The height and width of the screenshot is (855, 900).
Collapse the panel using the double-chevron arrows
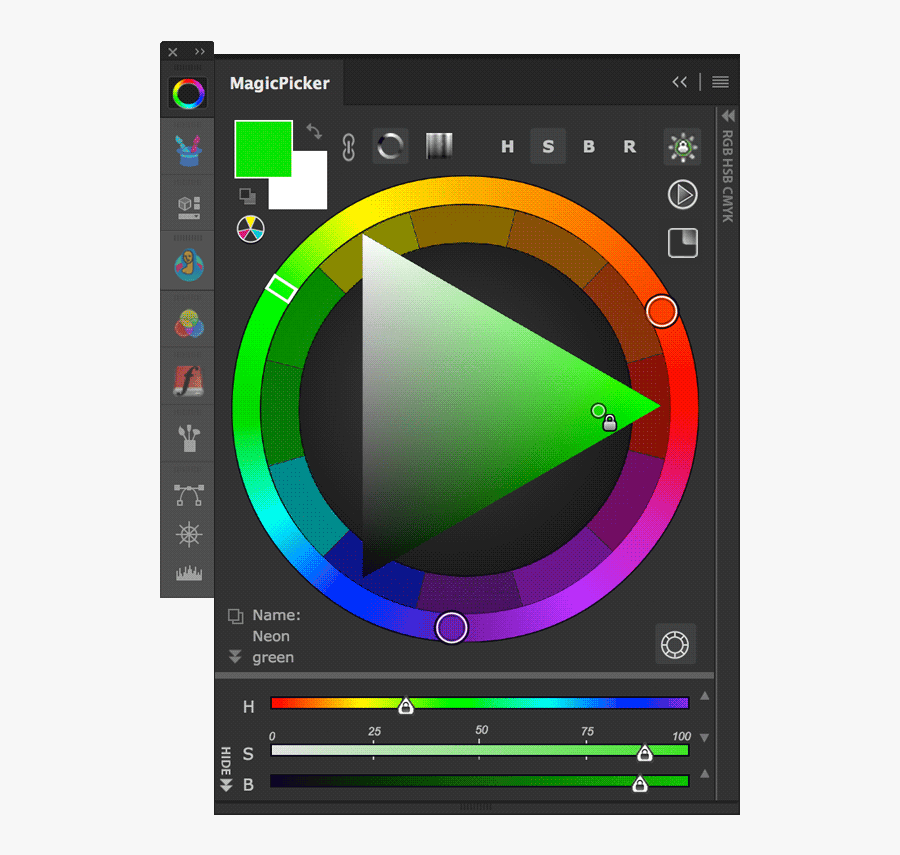[680, 82]
